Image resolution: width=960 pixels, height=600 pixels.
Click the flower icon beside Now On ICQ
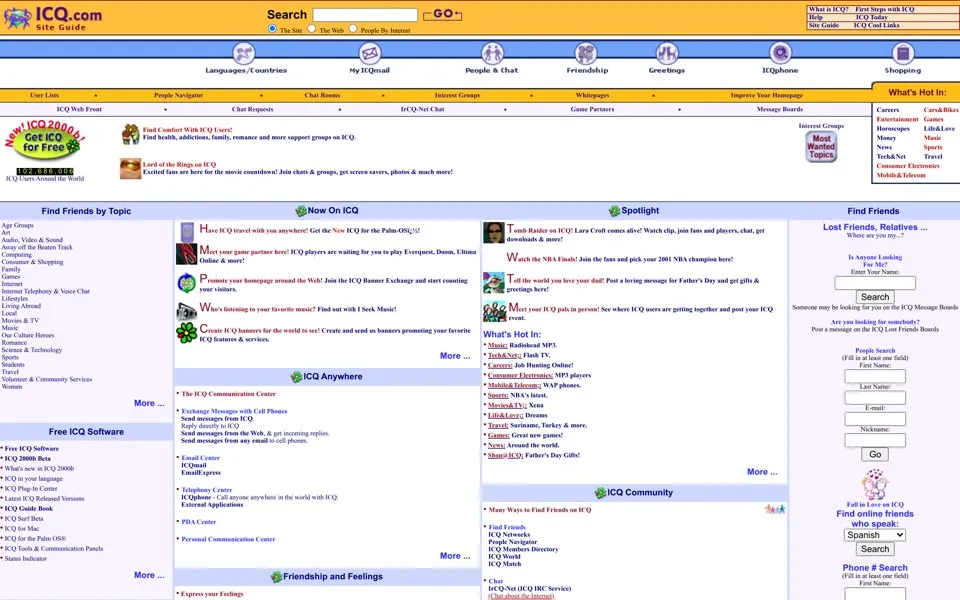(301, 211)
